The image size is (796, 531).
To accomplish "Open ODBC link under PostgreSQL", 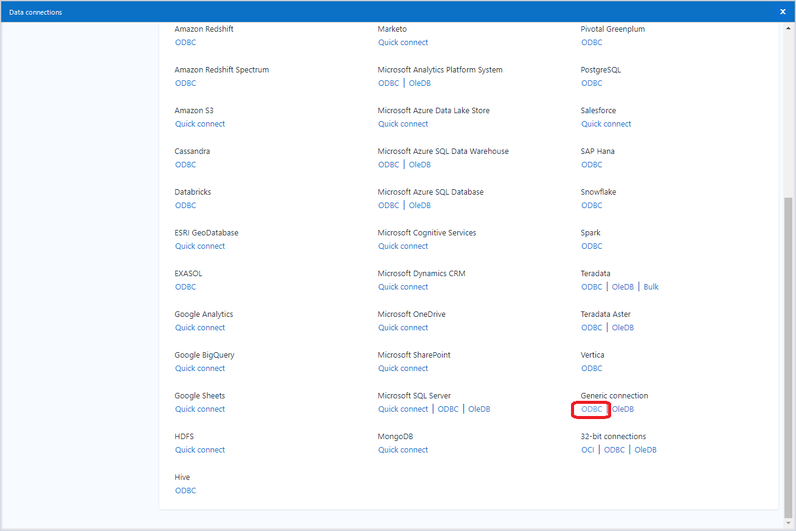I will click(x=591, y=83).
